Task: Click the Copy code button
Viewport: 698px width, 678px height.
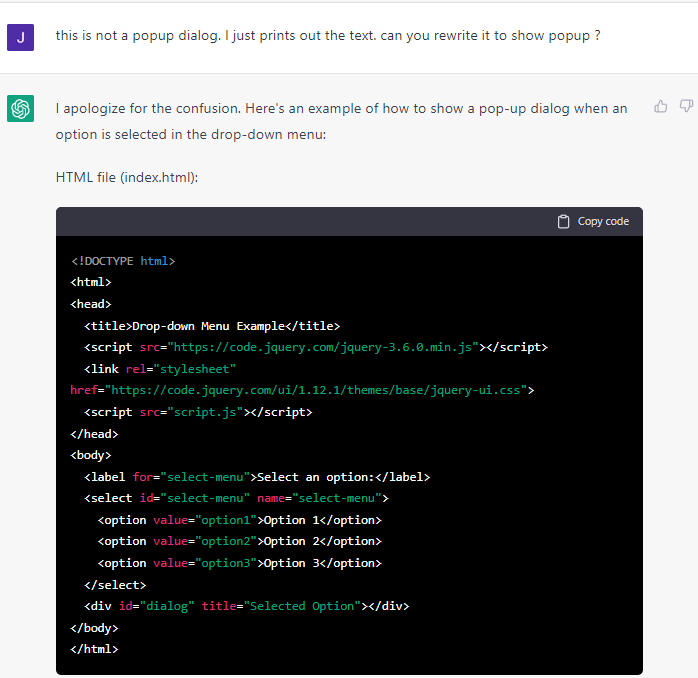Action: (x=593, y=221)
